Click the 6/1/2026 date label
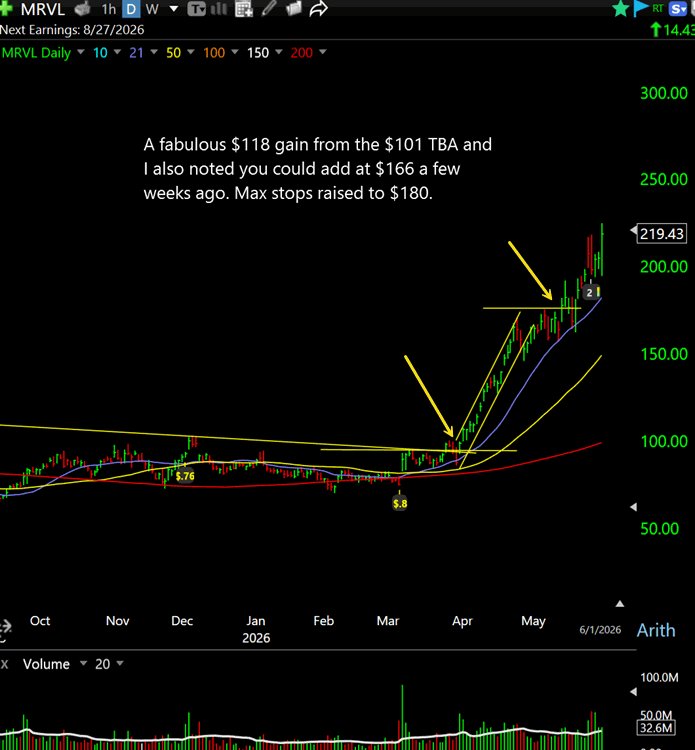This screenshot has height=750, width=695. click(600, 629)
